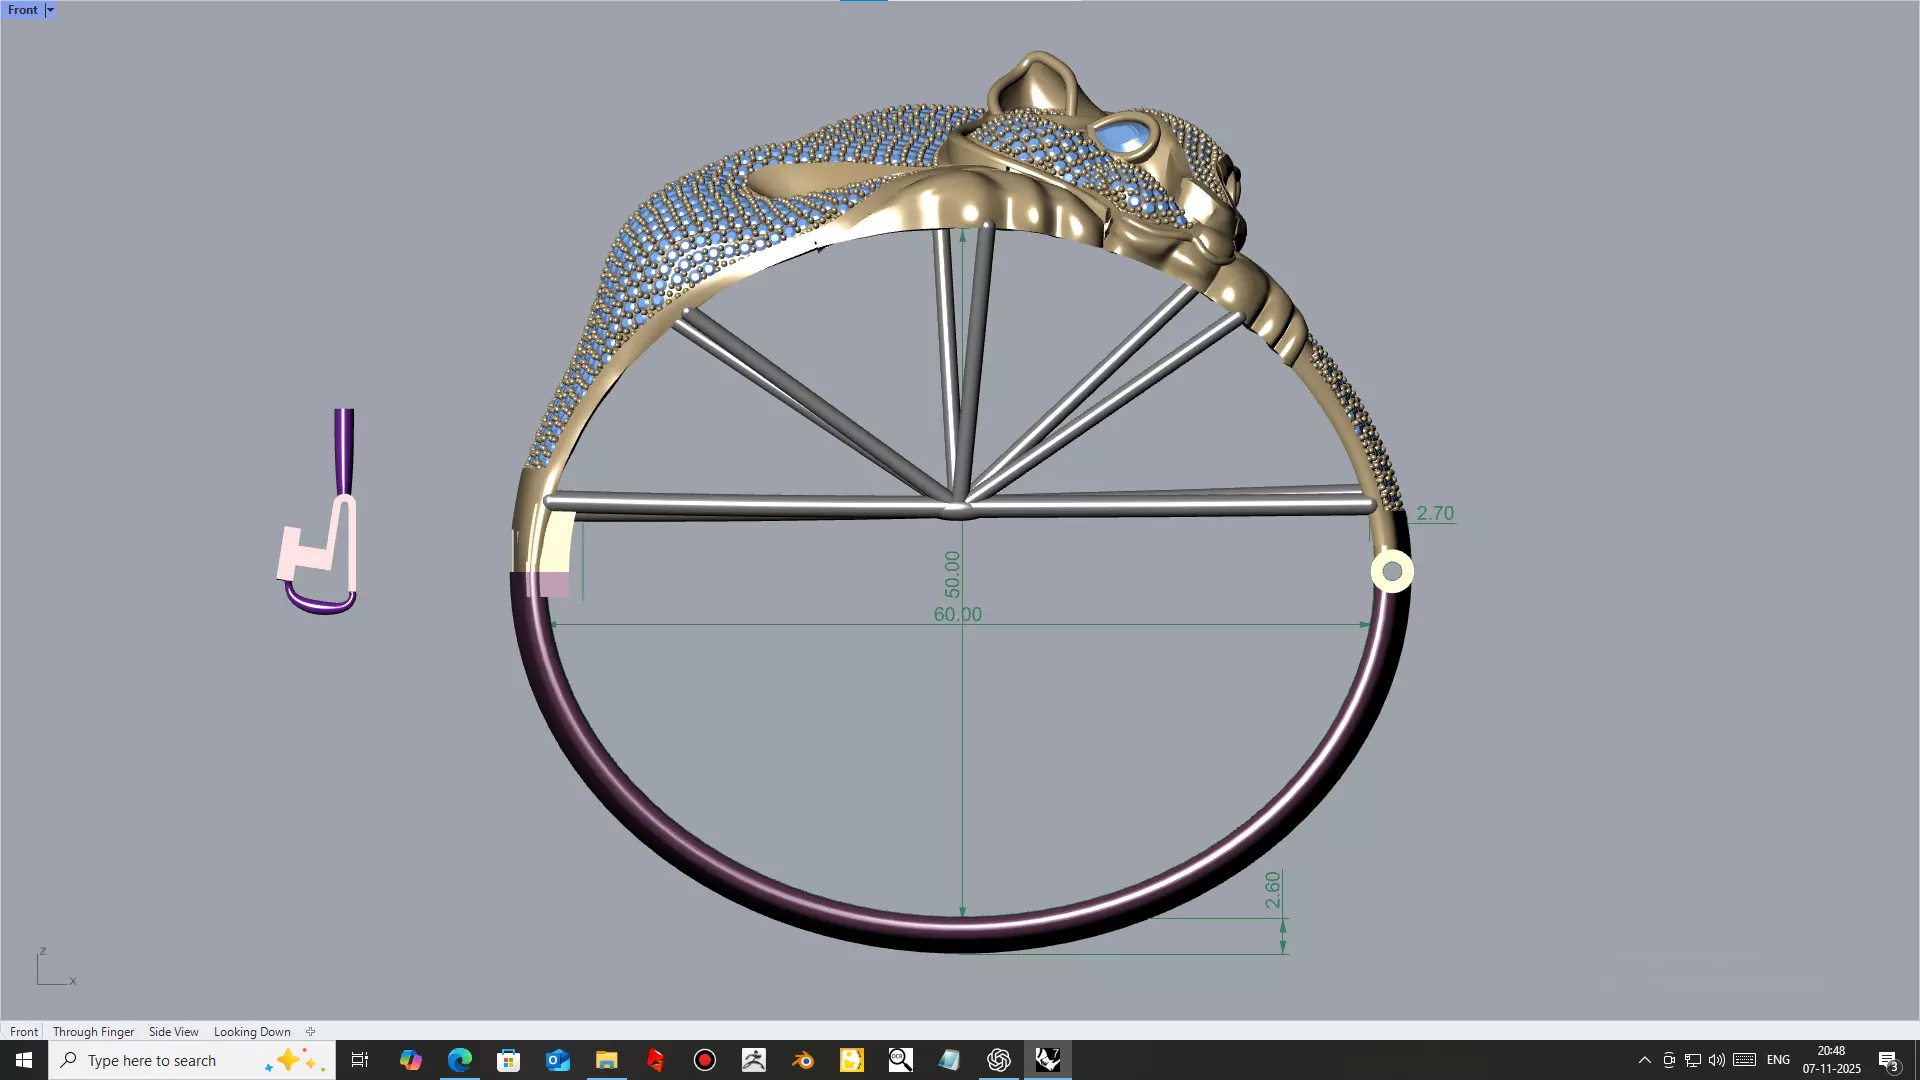Open ChatGPT from the taskbar
1920x1080 pixels.
(x=999, y=1060)
